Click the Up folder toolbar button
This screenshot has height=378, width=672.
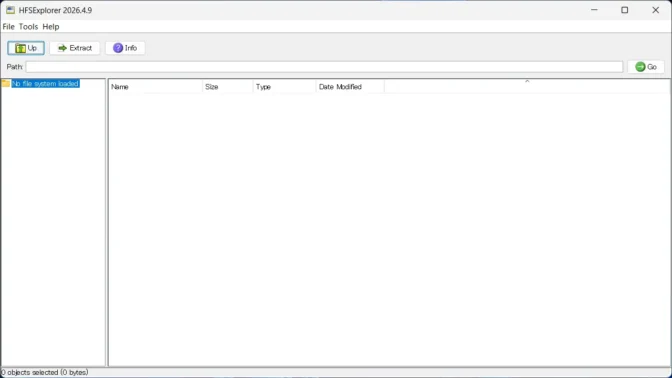(x=26, y=48)
